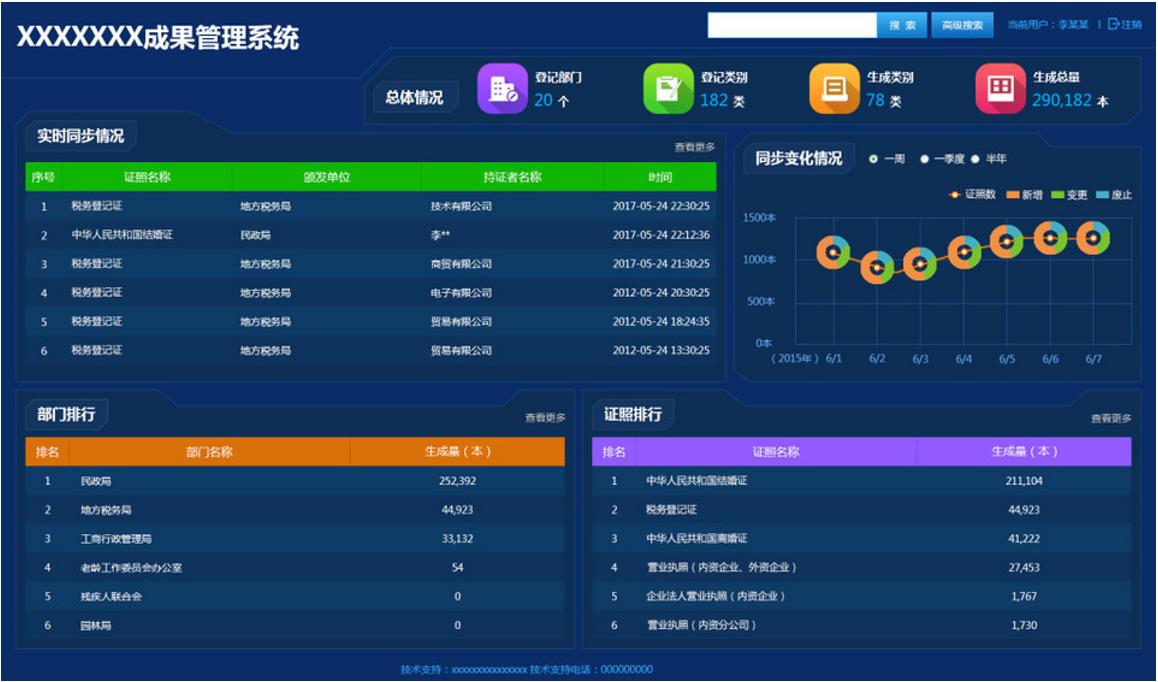The width and height of the screenshot is (1158, 682).
Task: Click the orange 生成类别 icon
Action: (x=834, y=89)
